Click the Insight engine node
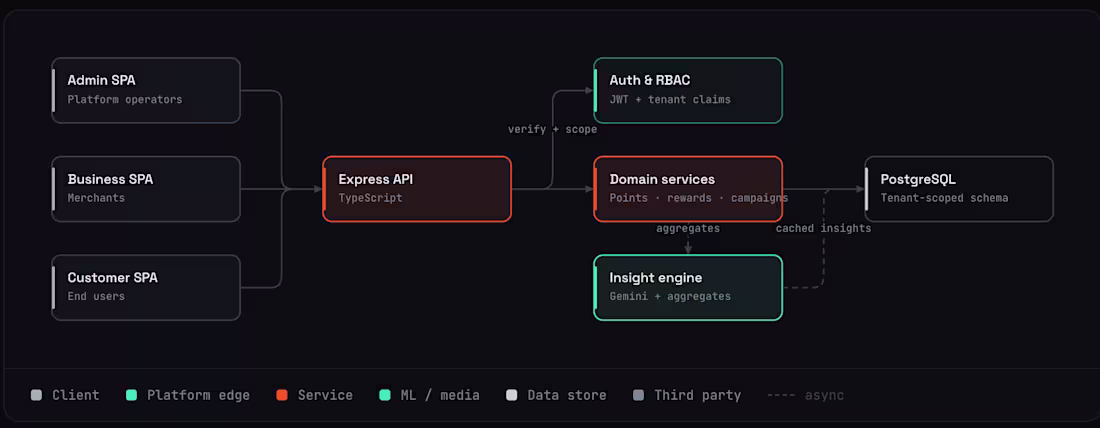The height and width of the screenshot is (428, 1100). pyautogui.click(x=688, y=287)
